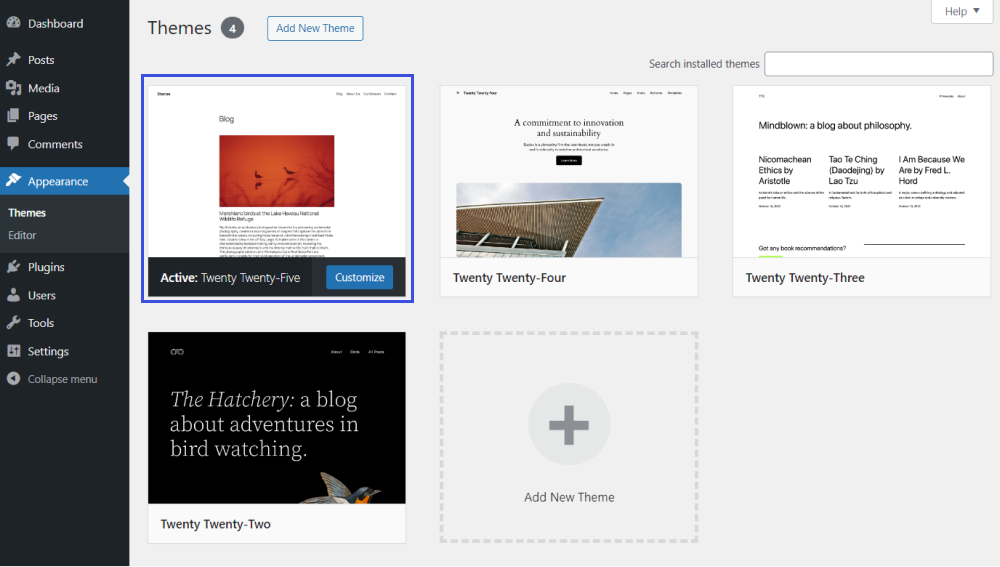Click the Add New Theme placeholder text
1000x567 pixels.
click(570, 497)
